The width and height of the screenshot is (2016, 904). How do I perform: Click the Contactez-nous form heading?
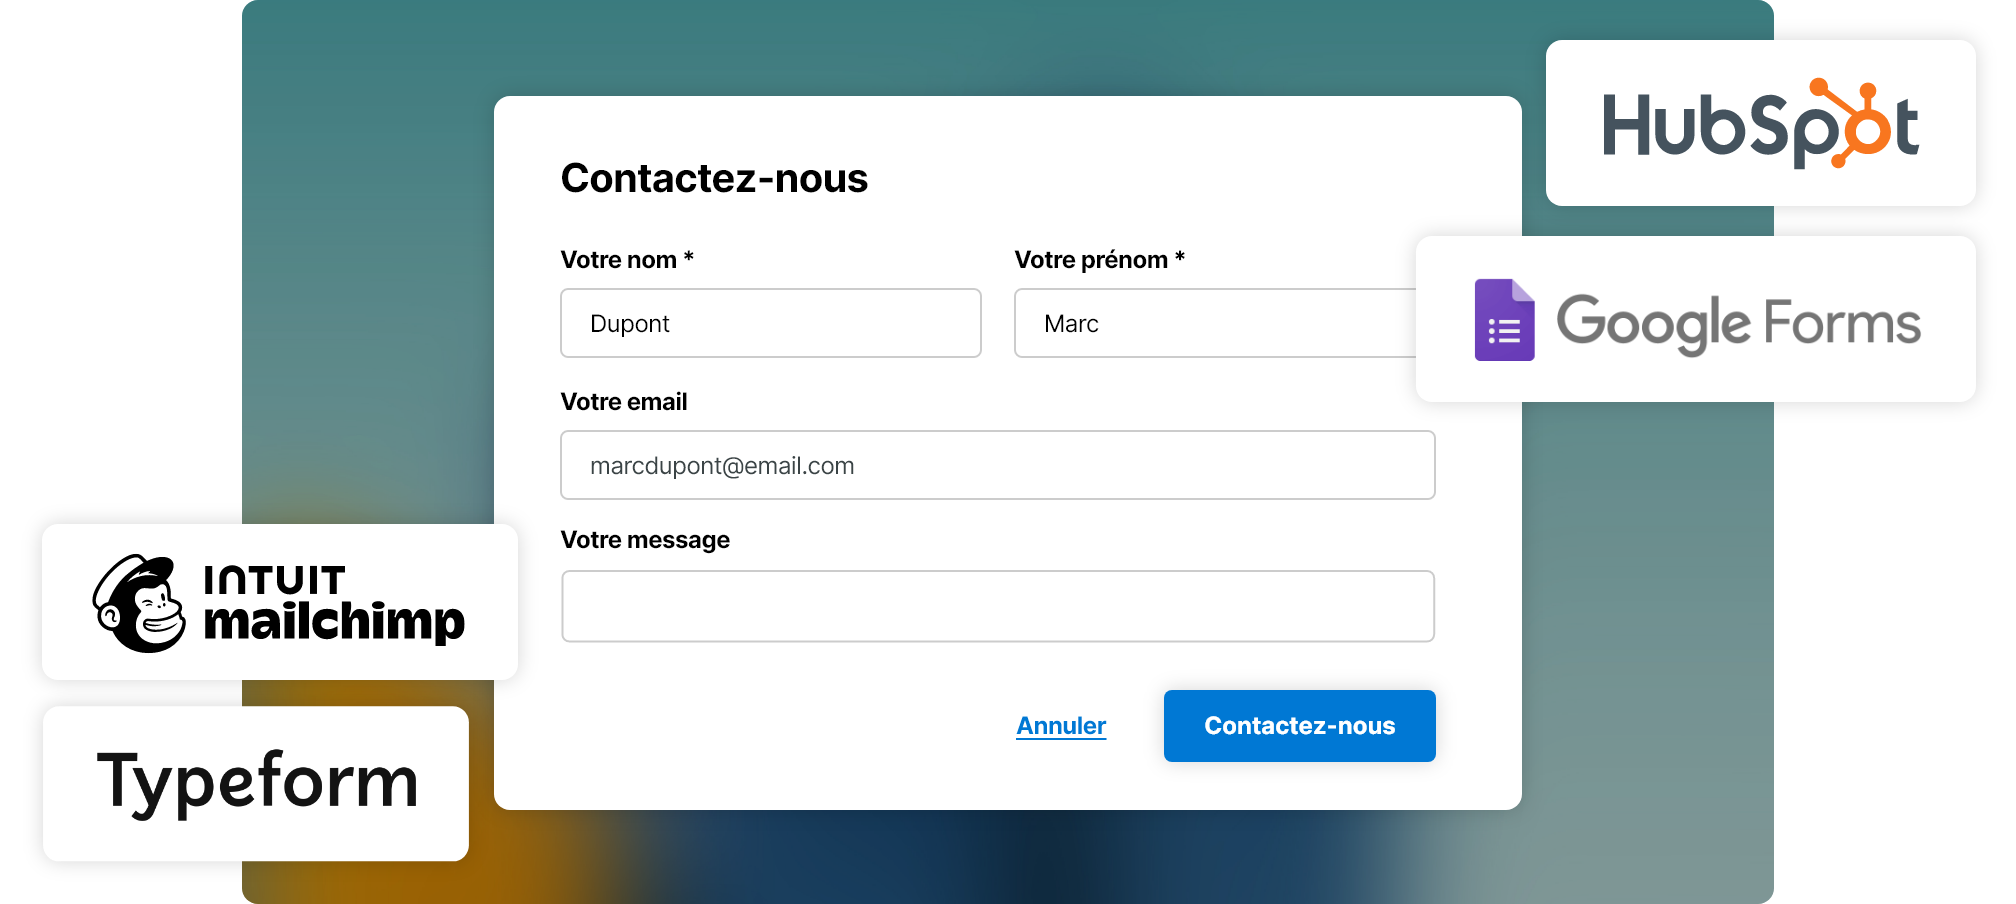click(714, 179)
